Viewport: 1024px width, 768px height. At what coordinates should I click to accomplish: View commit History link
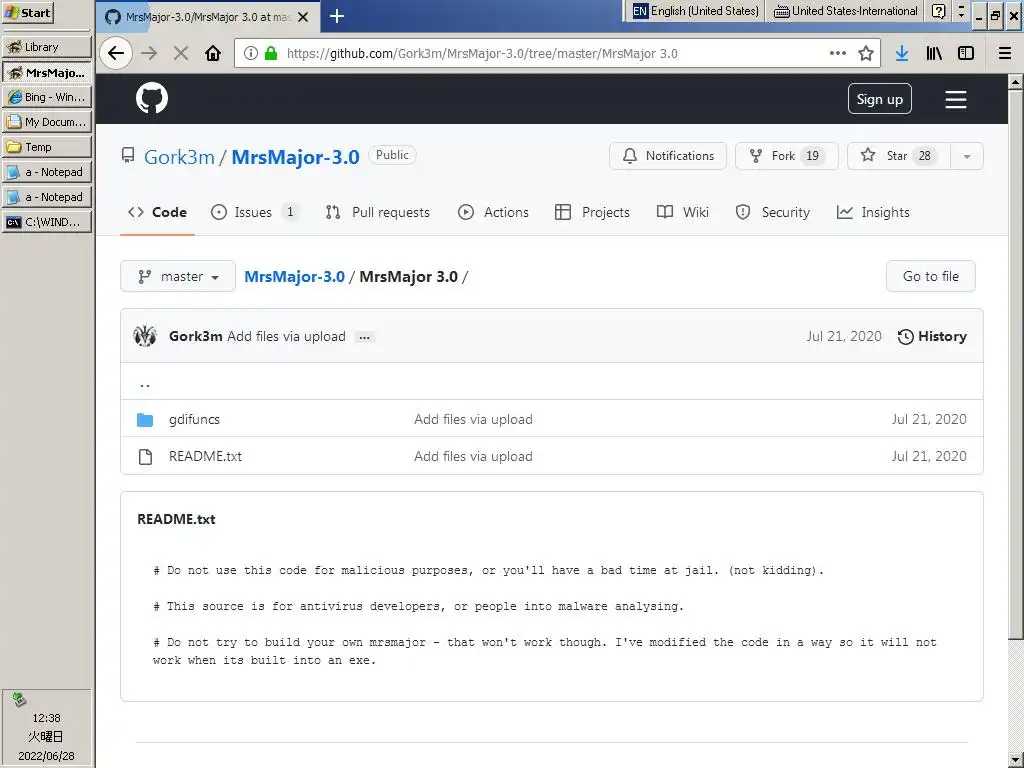point(932,336)
